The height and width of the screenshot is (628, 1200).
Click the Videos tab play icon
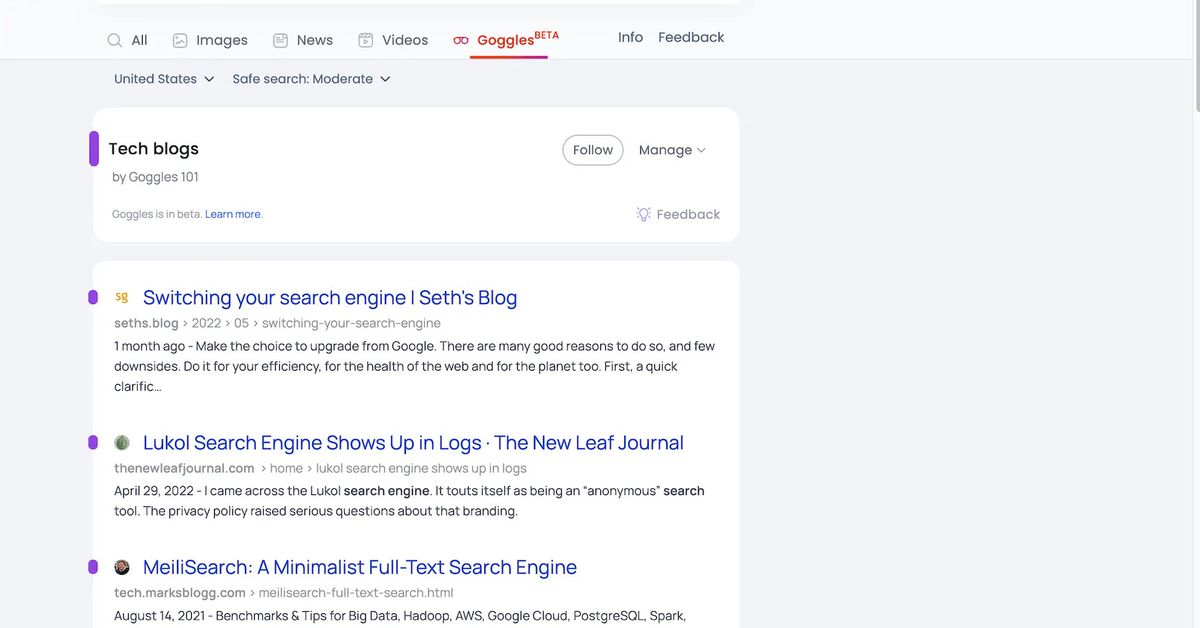point(366,41)
